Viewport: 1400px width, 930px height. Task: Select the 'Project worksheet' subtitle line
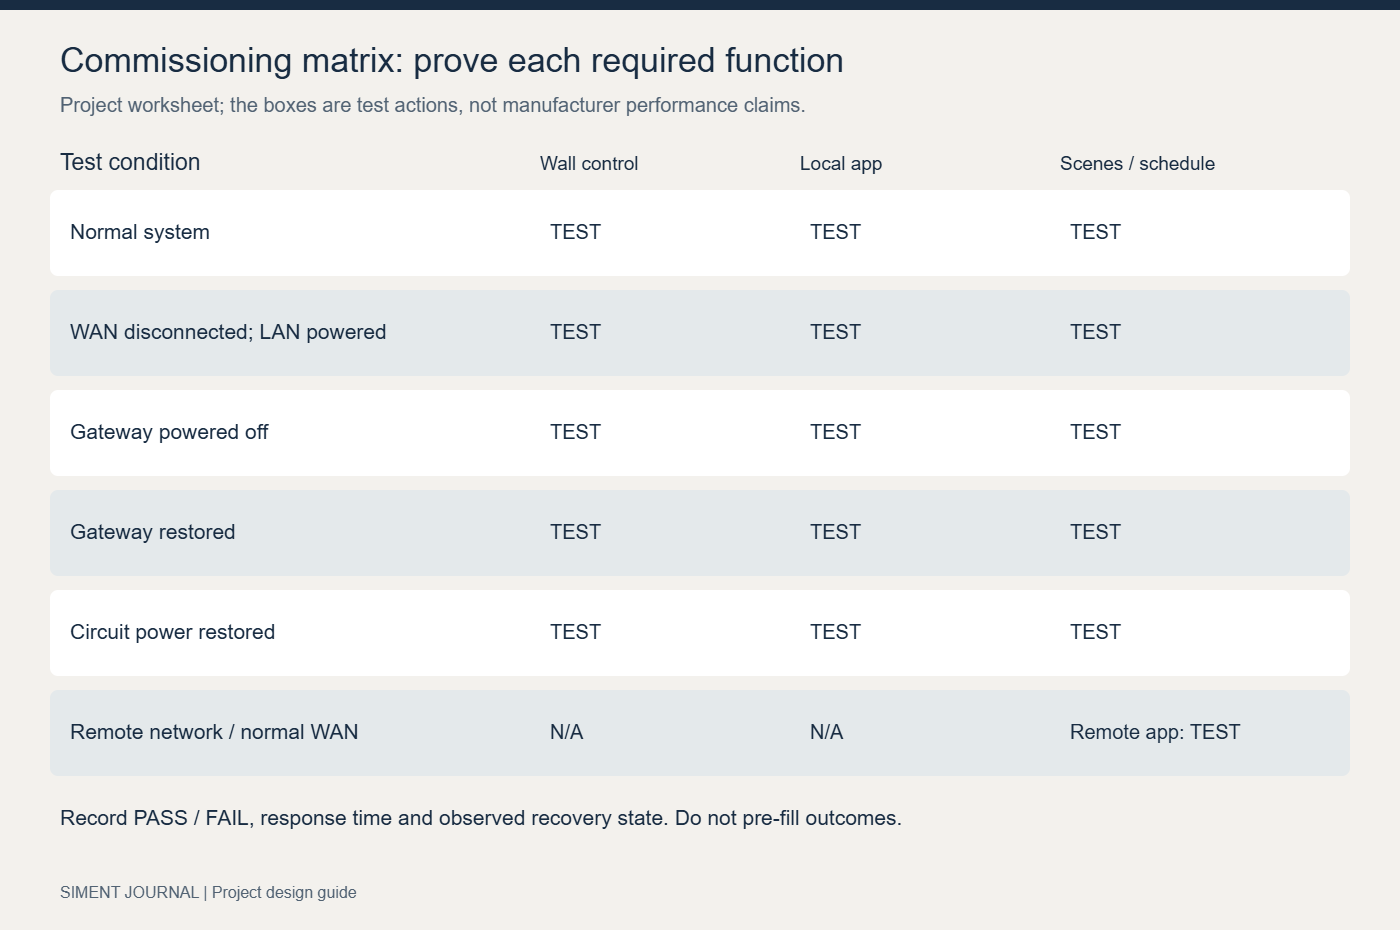coord(432,105)
